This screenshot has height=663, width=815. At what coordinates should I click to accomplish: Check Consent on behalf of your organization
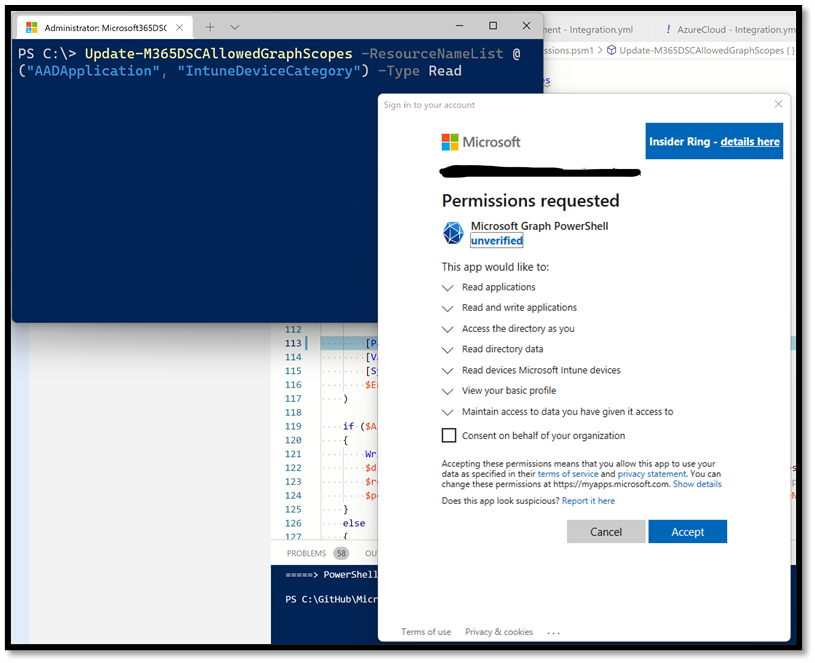click(449, 435)
